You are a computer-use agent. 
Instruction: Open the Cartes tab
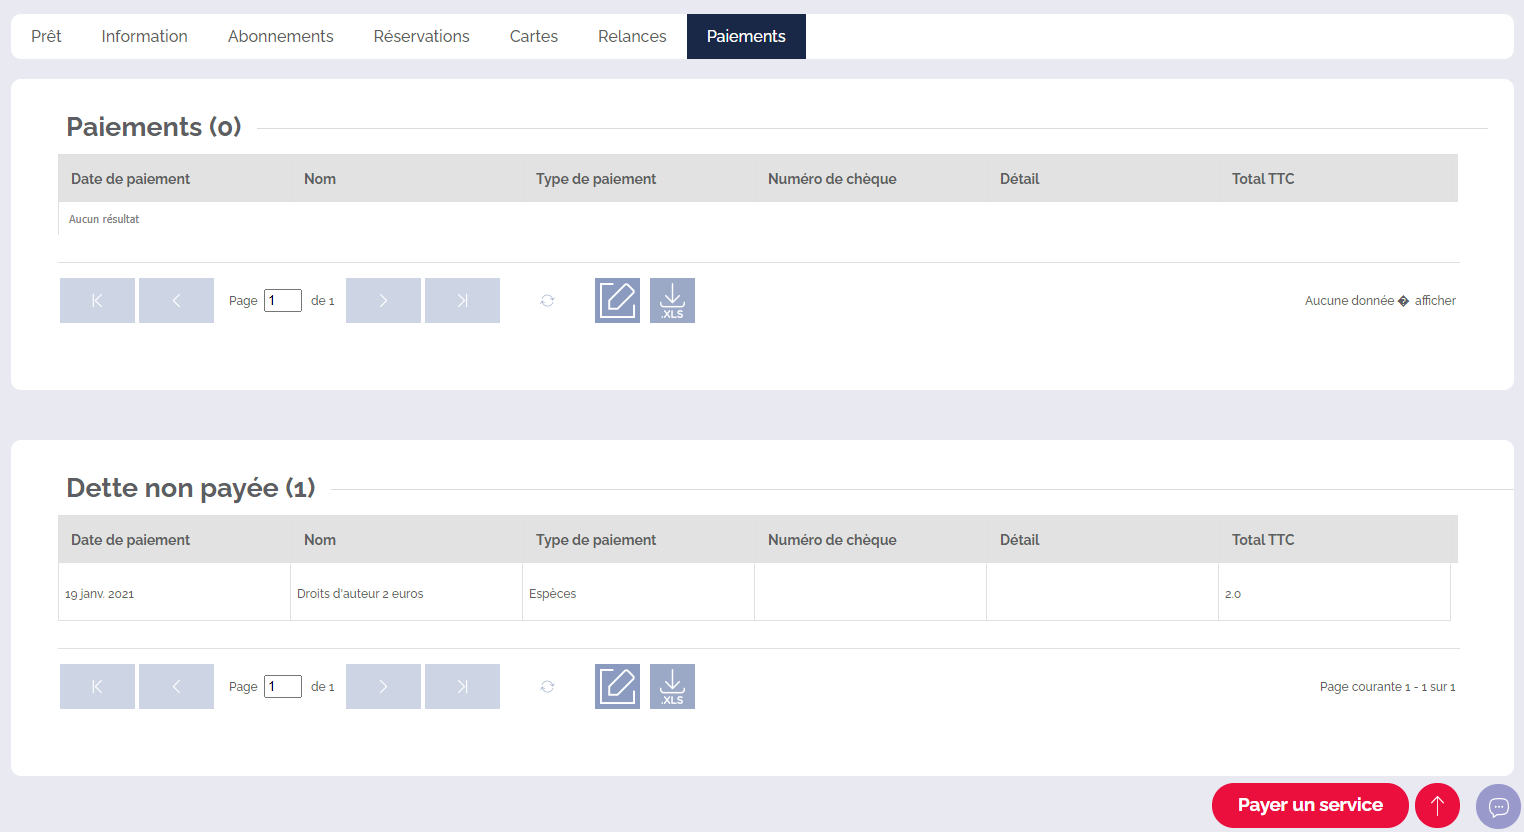click(x=534, y=36)
